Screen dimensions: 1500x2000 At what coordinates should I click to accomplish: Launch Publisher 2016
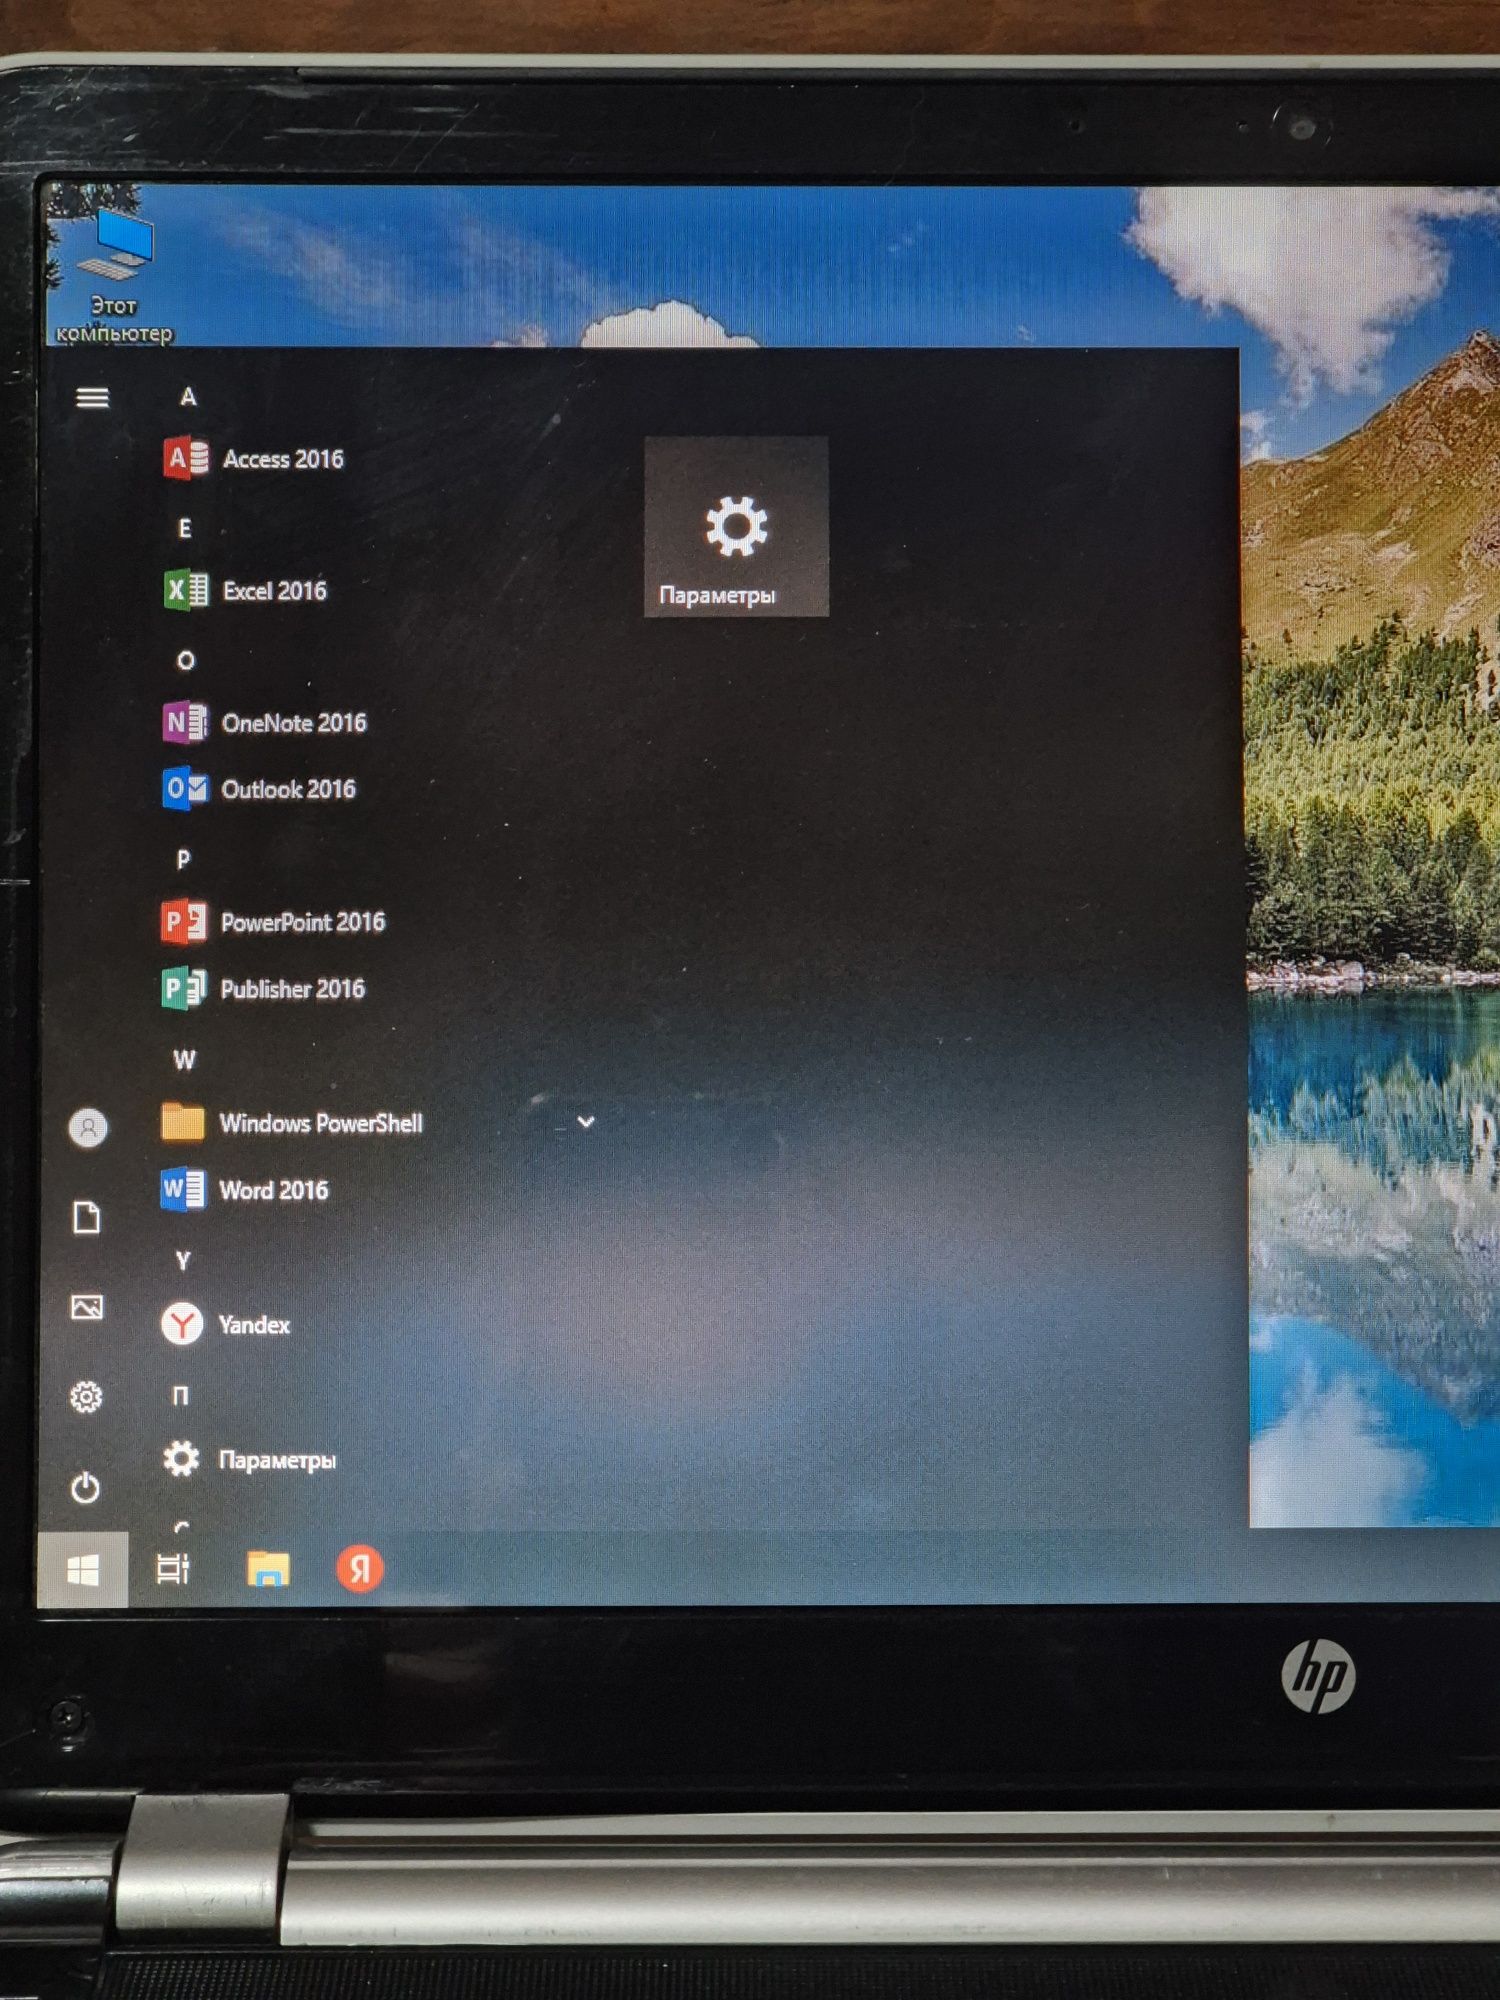click(263, 989)
